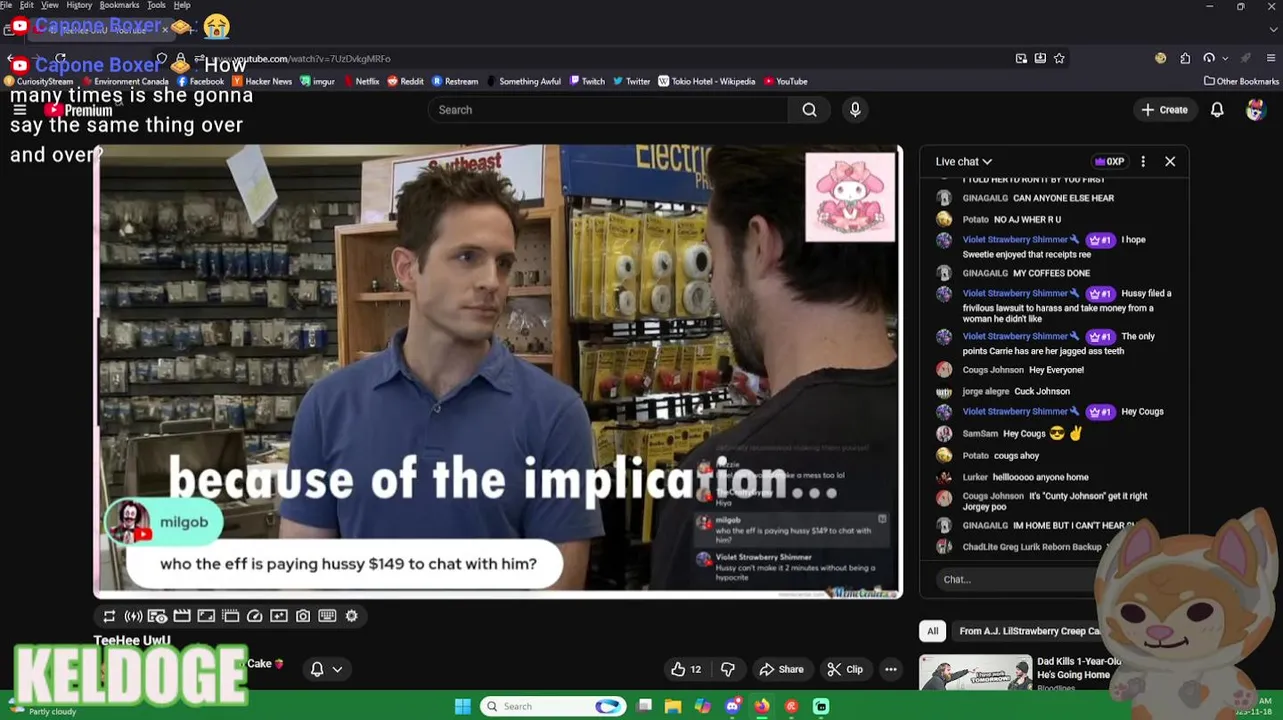1283x720 pixels.
Task: Open the Other Bookmarks folder
Action: (x=1241, y=81)
